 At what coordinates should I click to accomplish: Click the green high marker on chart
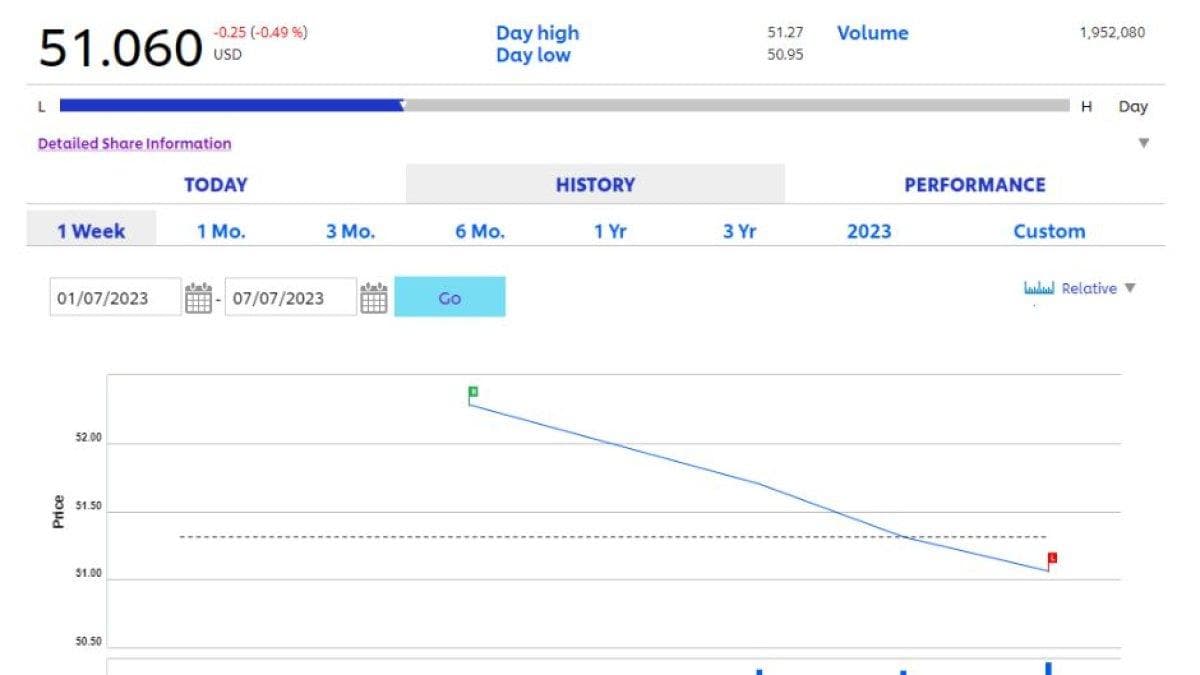473,391
